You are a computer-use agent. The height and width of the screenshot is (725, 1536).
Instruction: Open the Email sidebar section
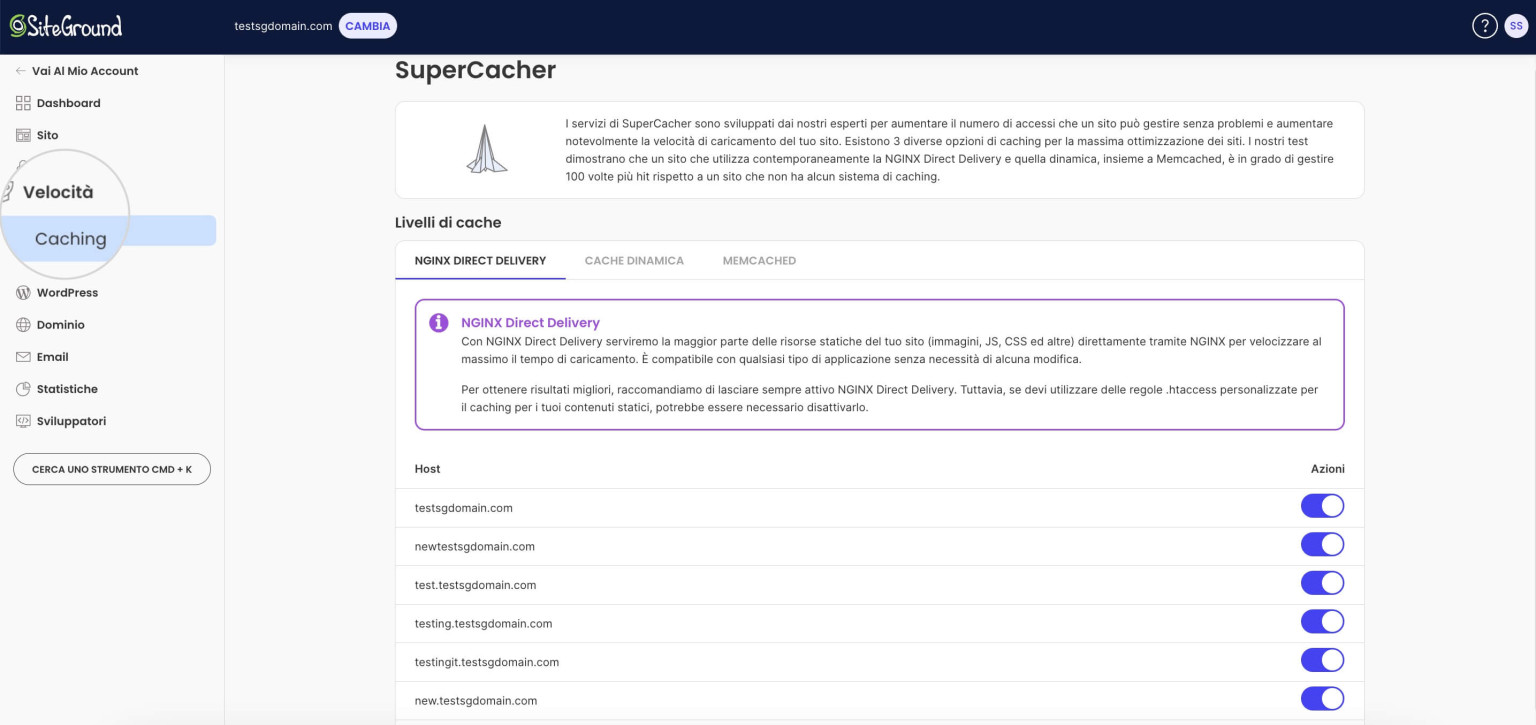point(52,357)
